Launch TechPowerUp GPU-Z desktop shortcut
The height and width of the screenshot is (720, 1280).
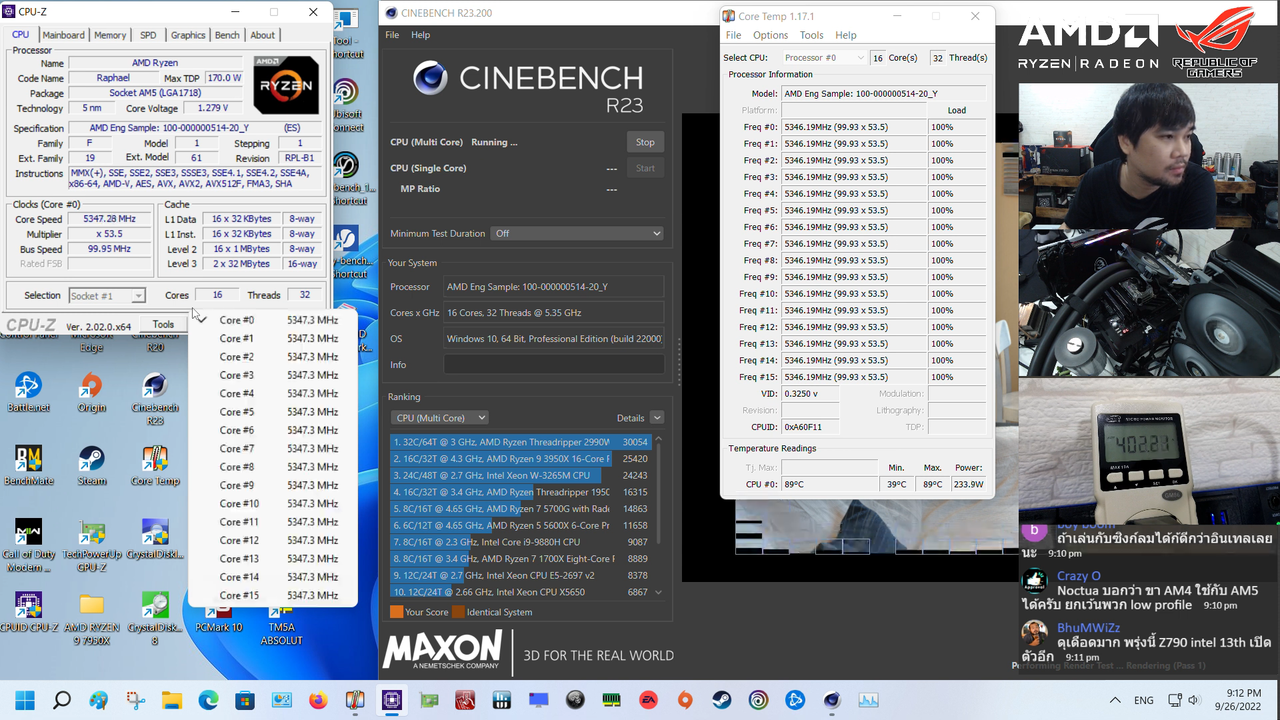[x=92, y=534]
